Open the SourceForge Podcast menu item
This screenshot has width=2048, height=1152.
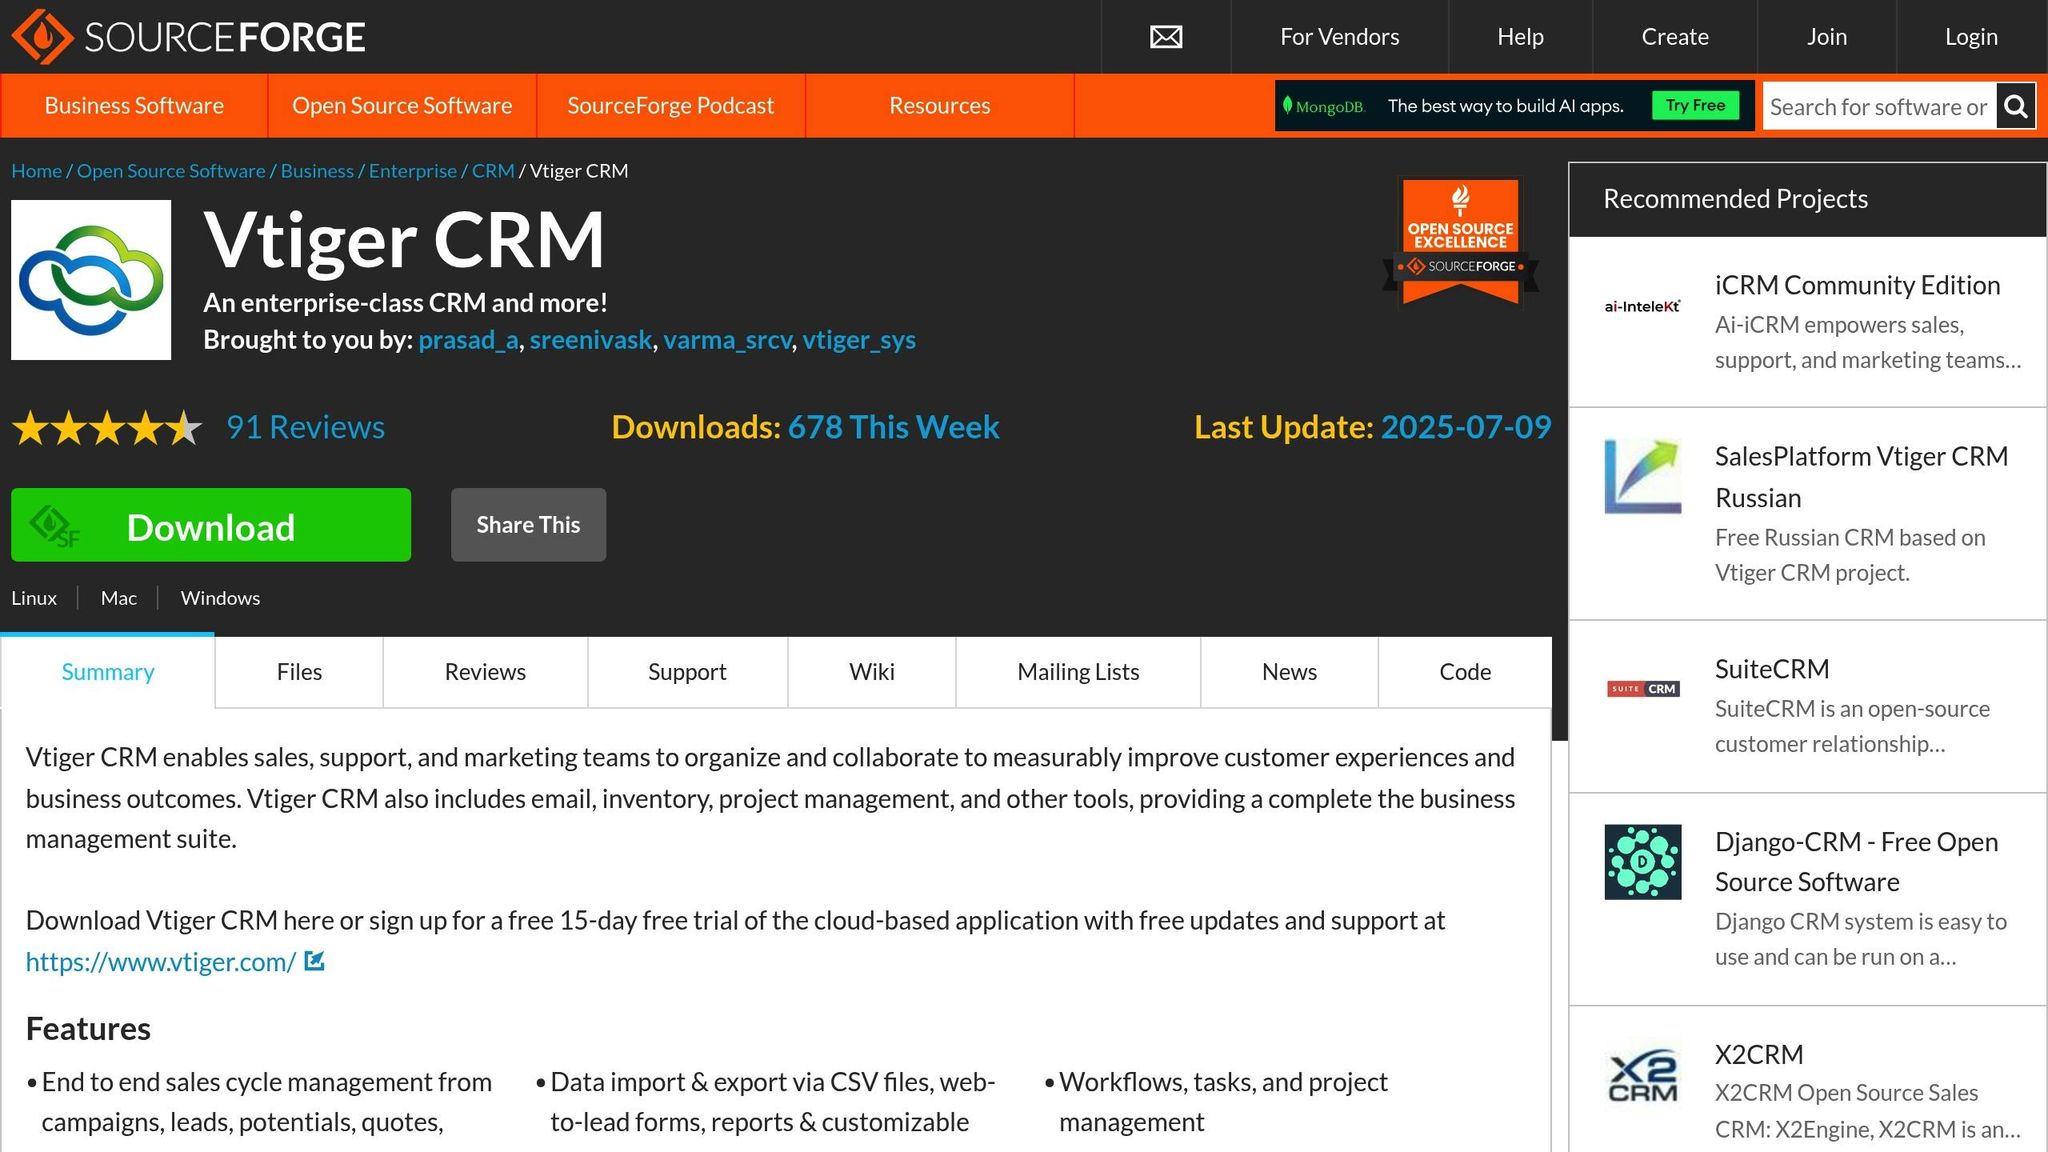click(670, 105)
